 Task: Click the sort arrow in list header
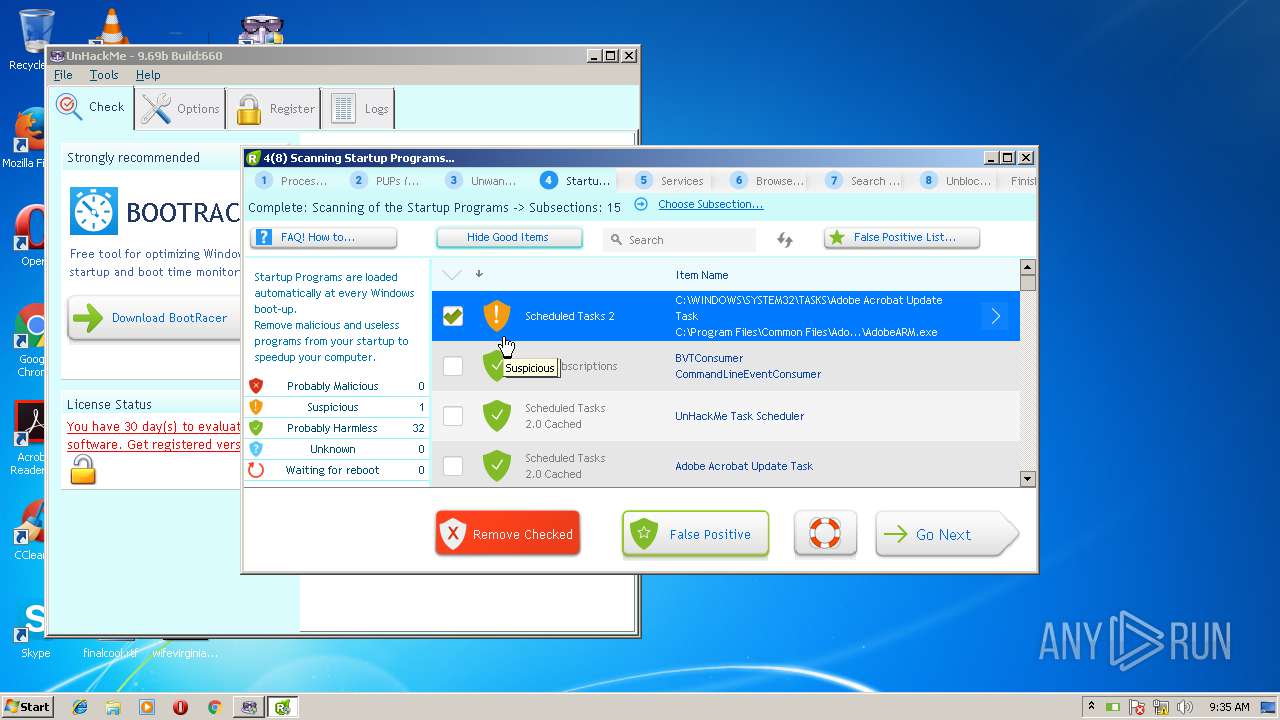pyautogui.click(x=479, y=274)
